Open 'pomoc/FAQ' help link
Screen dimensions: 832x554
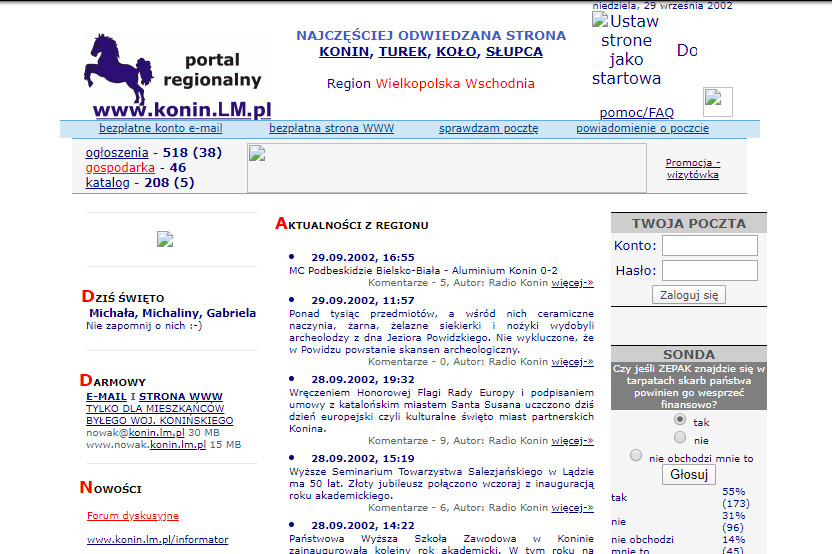(636, 113)
